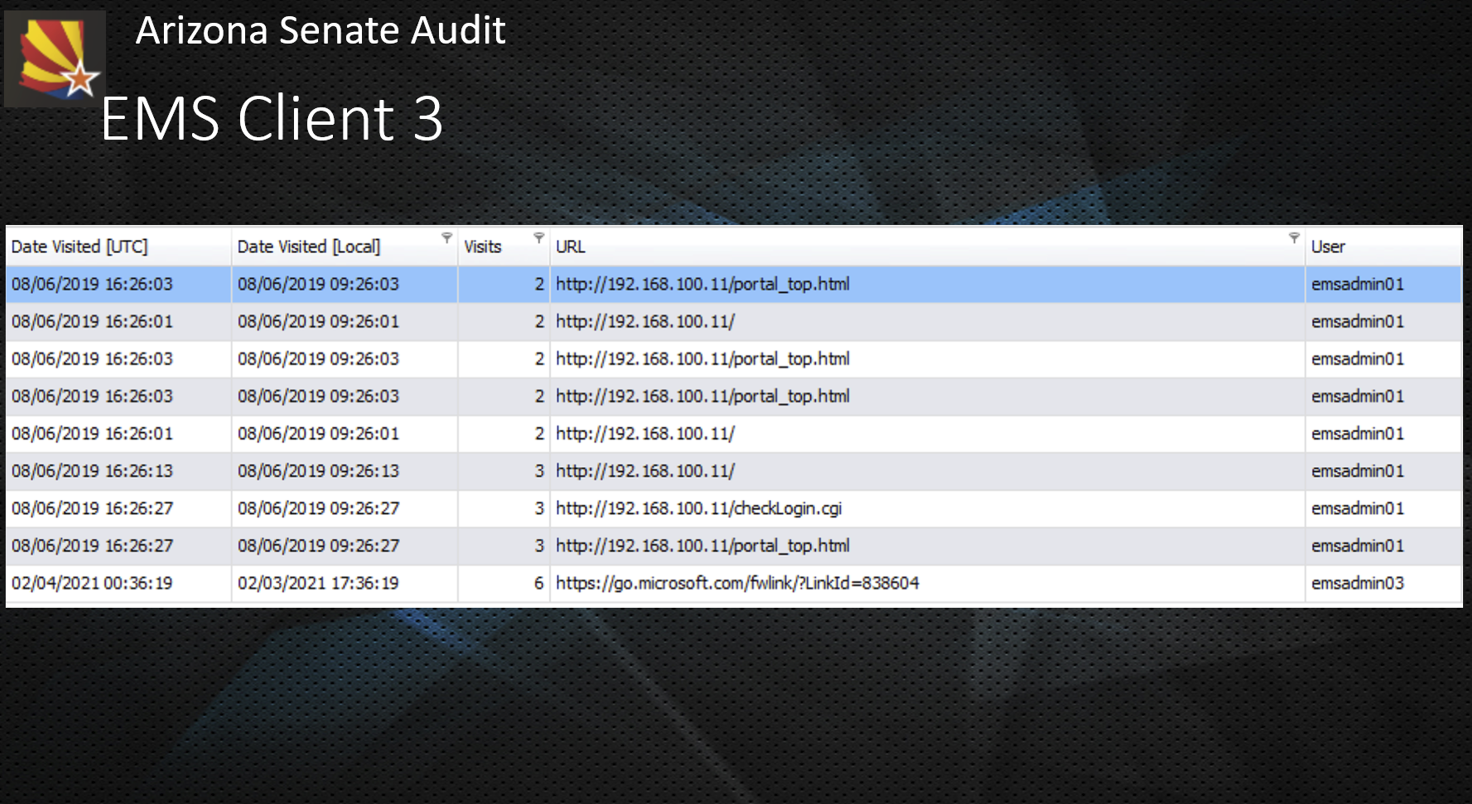1472x804 pixels.
Task: Click the Arizona flag logo
Action: point(56,59)
